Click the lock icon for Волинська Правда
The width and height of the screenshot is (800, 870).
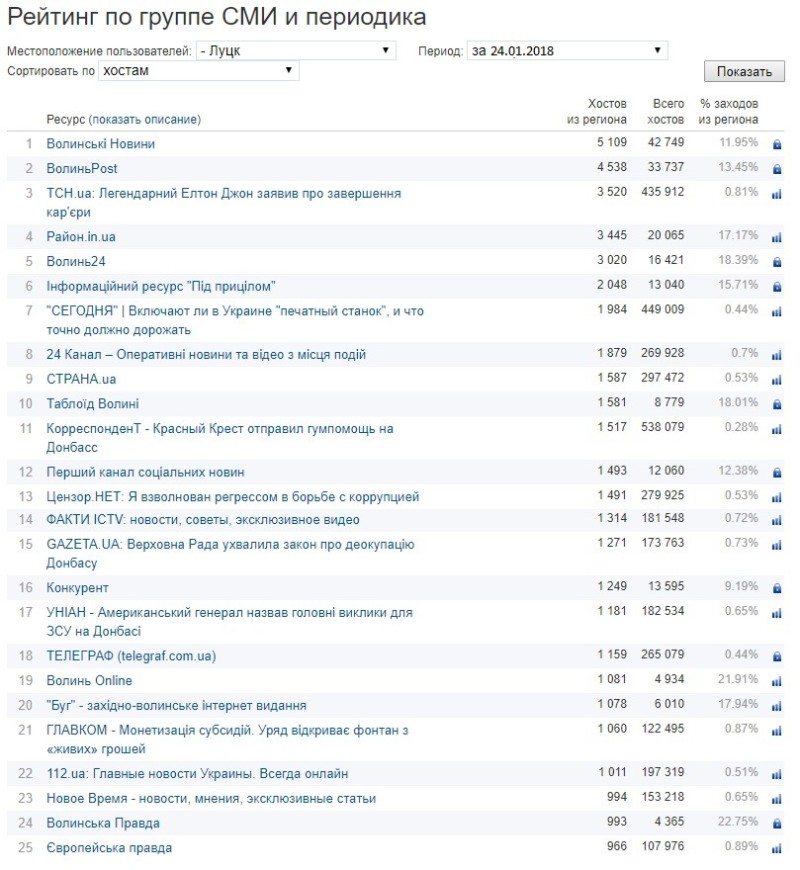click(x=776, y=824)
